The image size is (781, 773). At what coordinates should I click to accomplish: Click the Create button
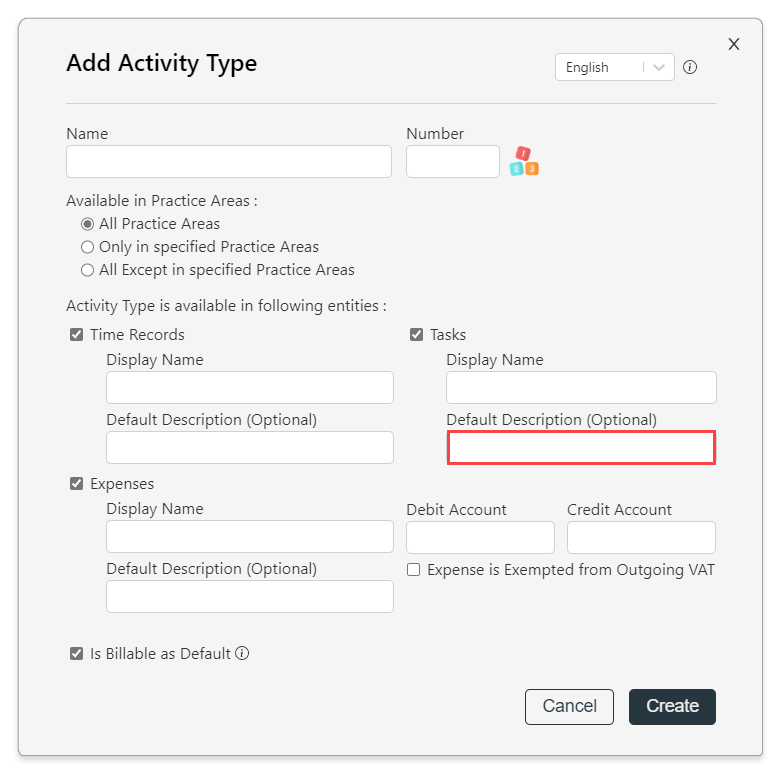click(672, 707)
